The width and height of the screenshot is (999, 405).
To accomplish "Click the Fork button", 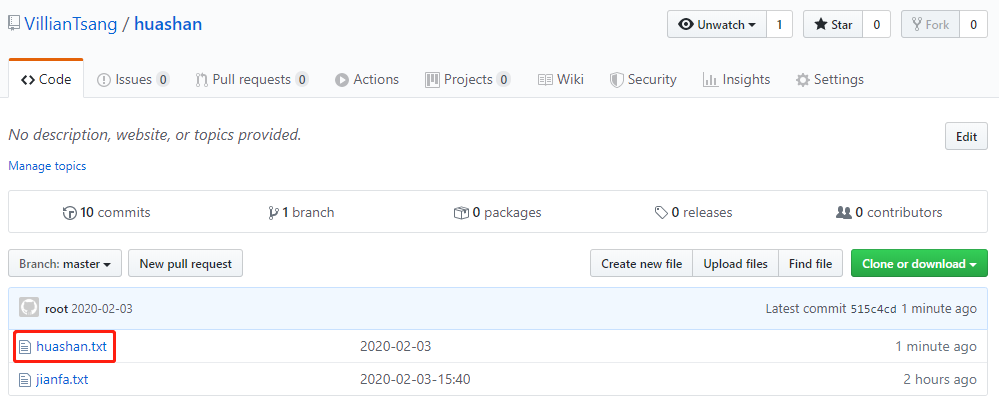I will 930,25.
